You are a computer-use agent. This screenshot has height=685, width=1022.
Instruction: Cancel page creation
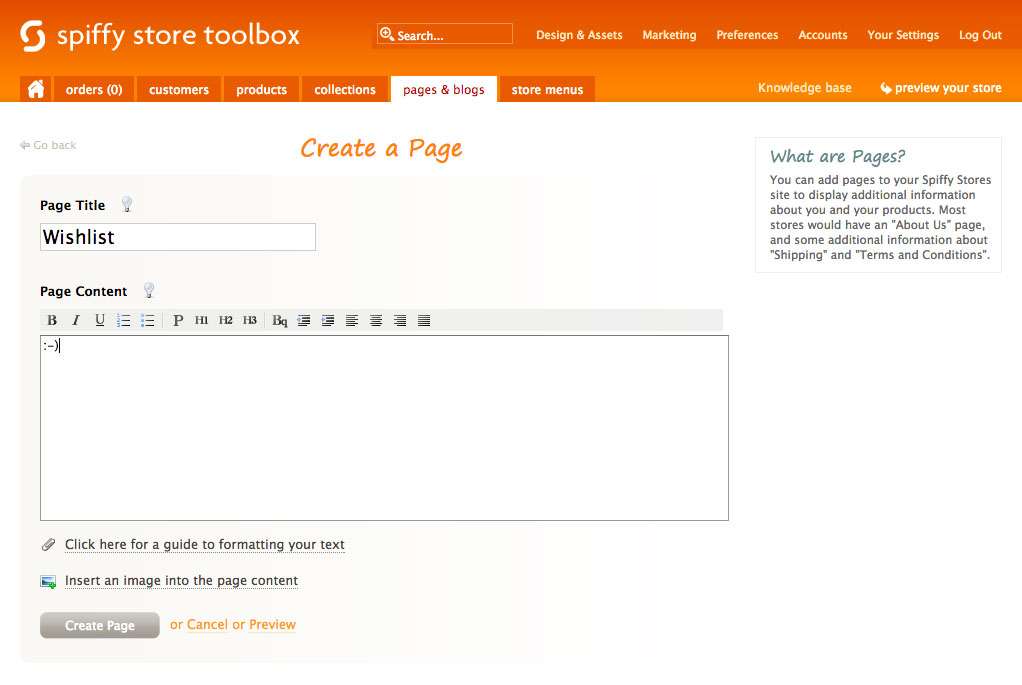click(207, 624)
